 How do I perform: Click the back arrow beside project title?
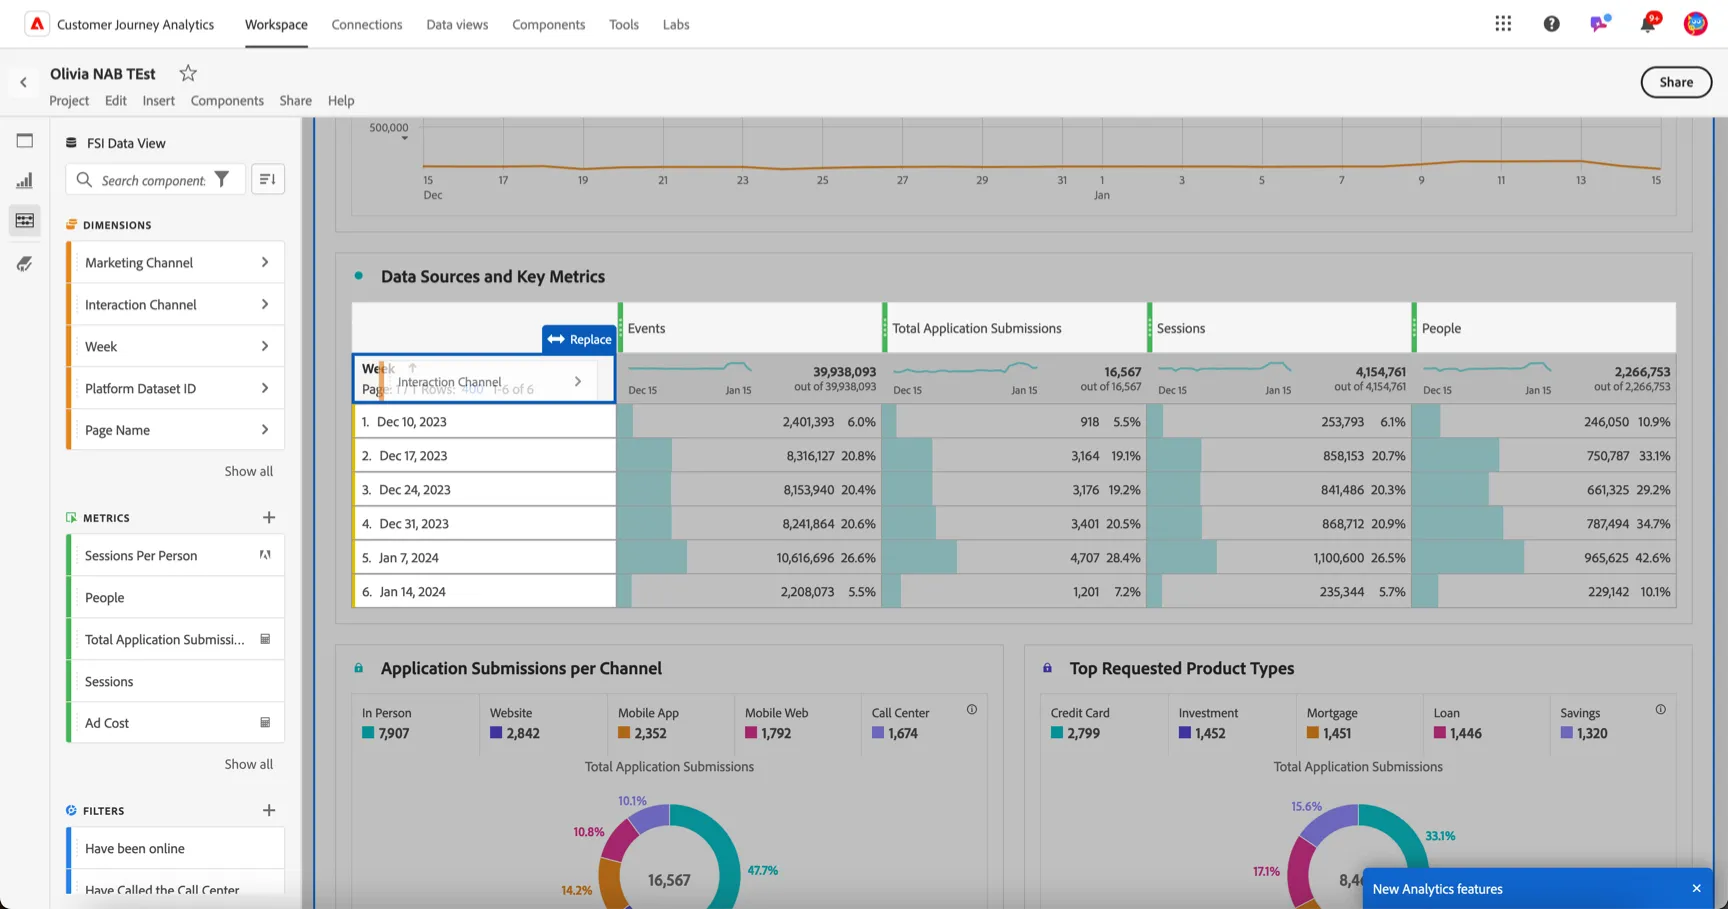click(23, 82)
